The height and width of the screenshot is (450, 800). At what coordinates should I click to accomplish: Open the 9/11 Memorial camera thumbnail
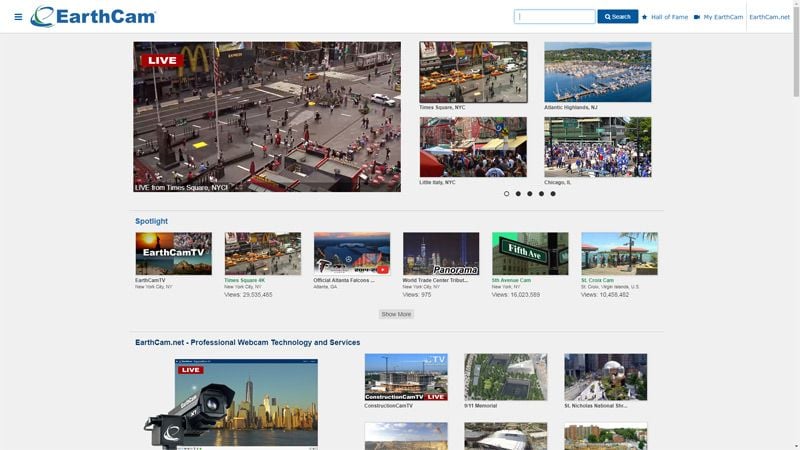pyautogui.click(x=505, y=377)
